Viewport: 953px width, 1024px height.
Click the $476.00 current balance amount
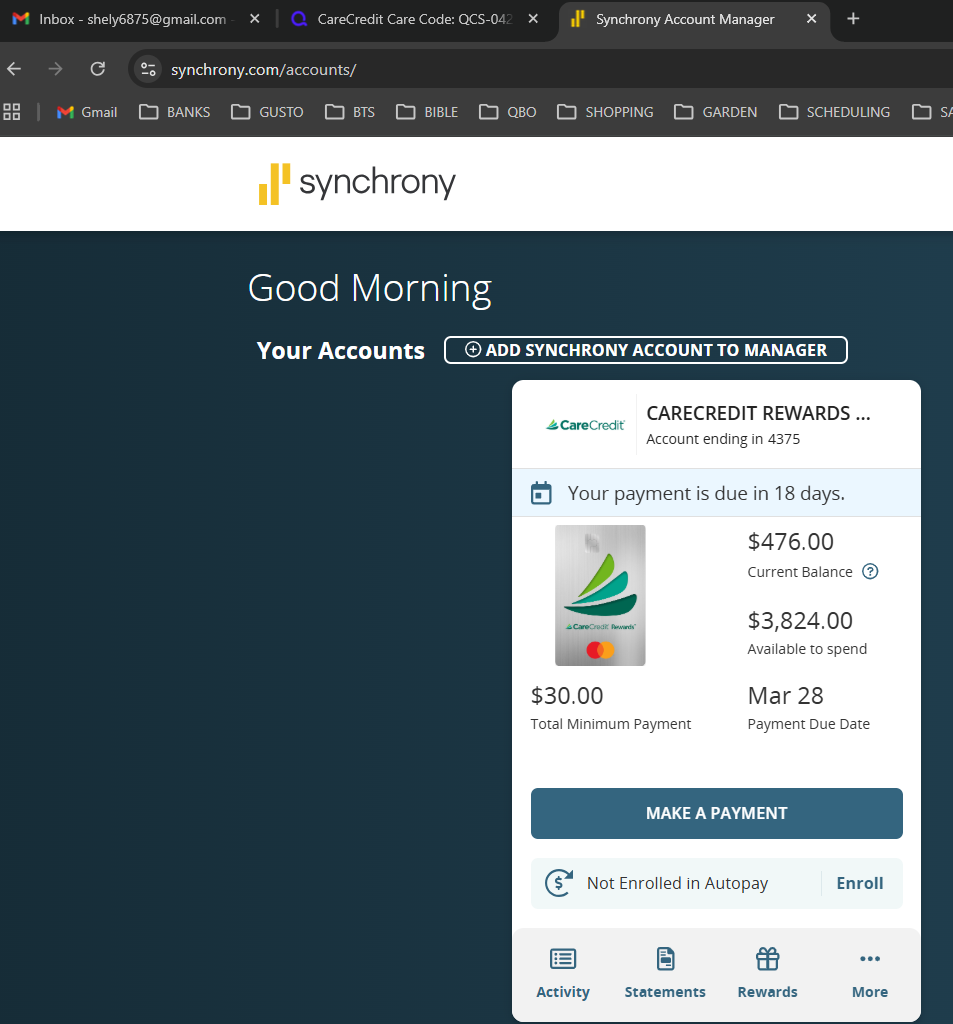pos(790,542)
